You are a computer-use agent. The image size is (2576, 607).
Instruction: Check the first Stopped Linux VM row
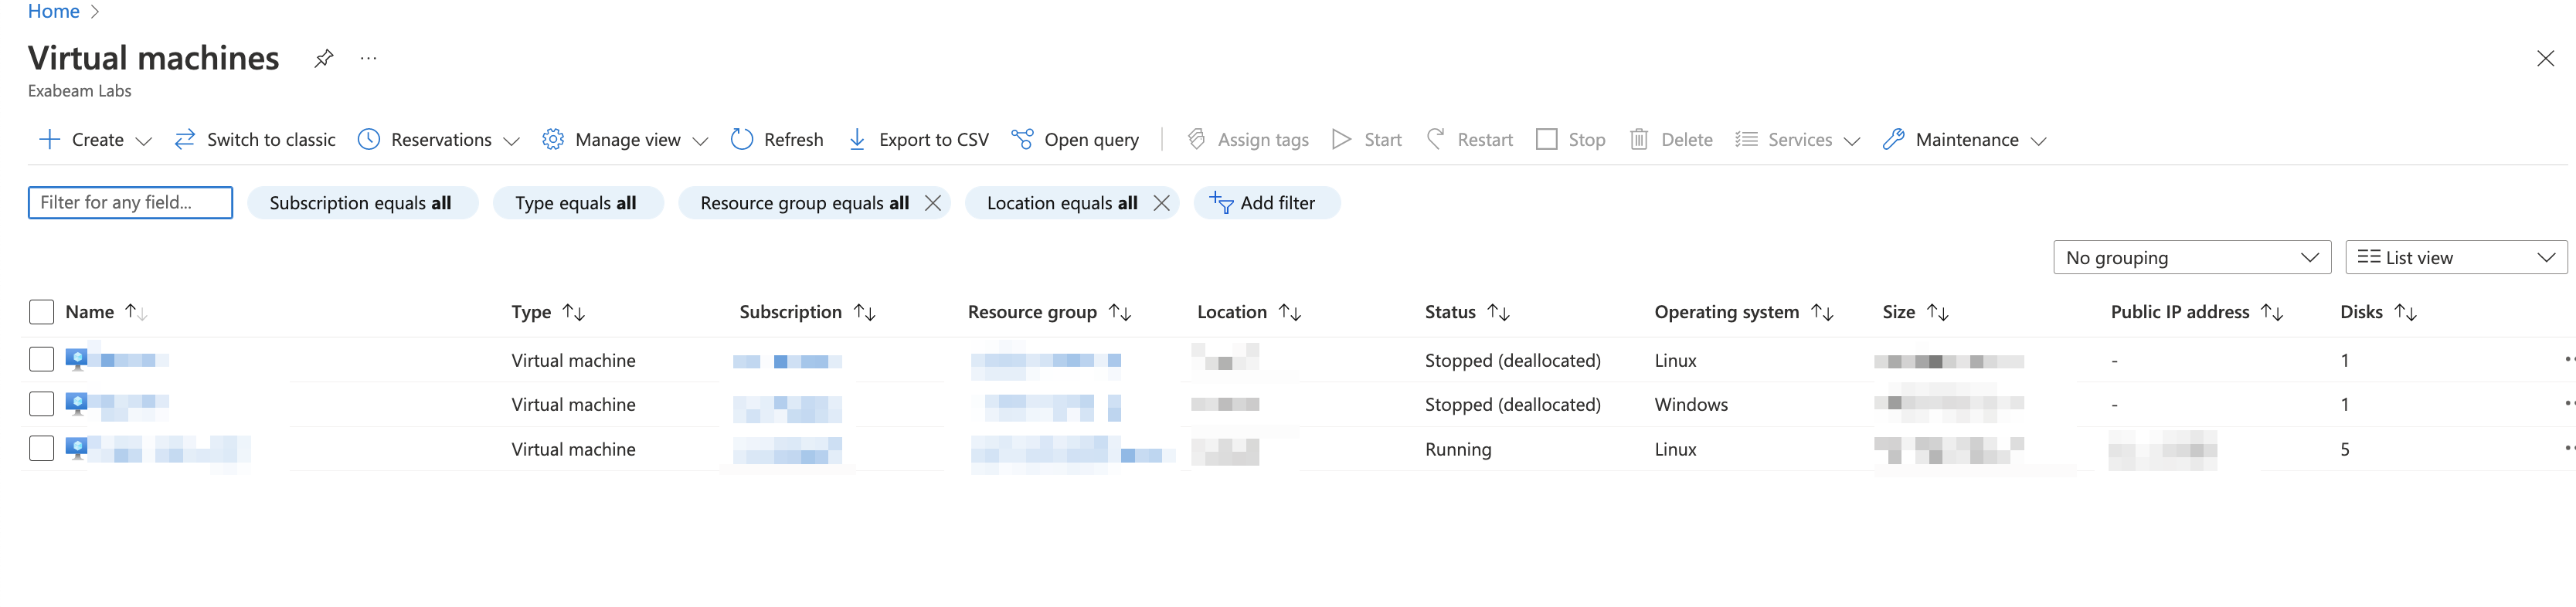coord(41,360)
